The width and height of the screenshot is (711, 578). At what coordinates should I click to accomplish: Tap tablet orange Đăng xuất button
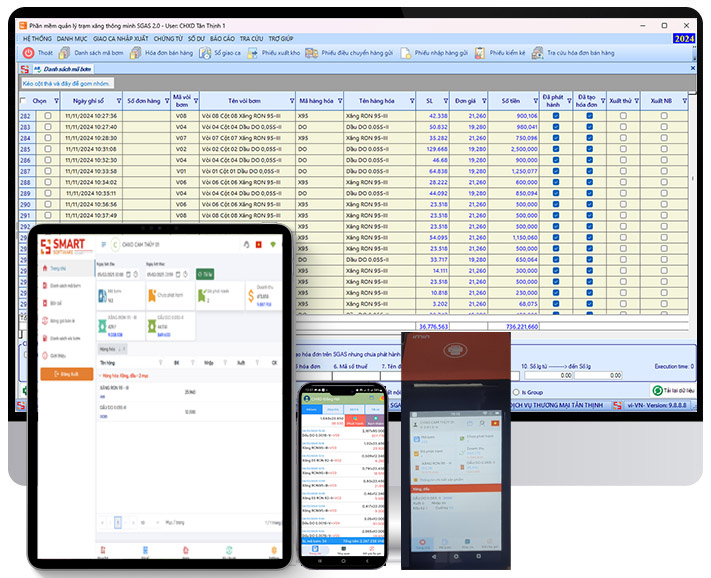pos(67,374)
